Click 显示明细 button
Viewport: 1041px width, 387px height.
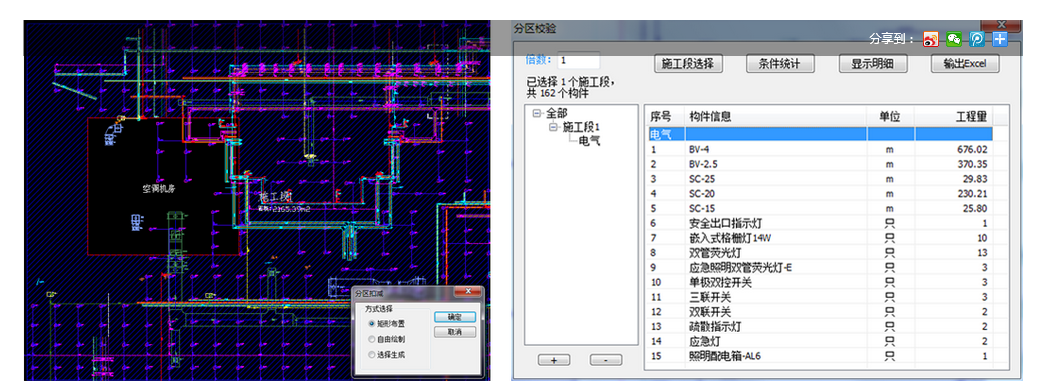pos(873,64)
